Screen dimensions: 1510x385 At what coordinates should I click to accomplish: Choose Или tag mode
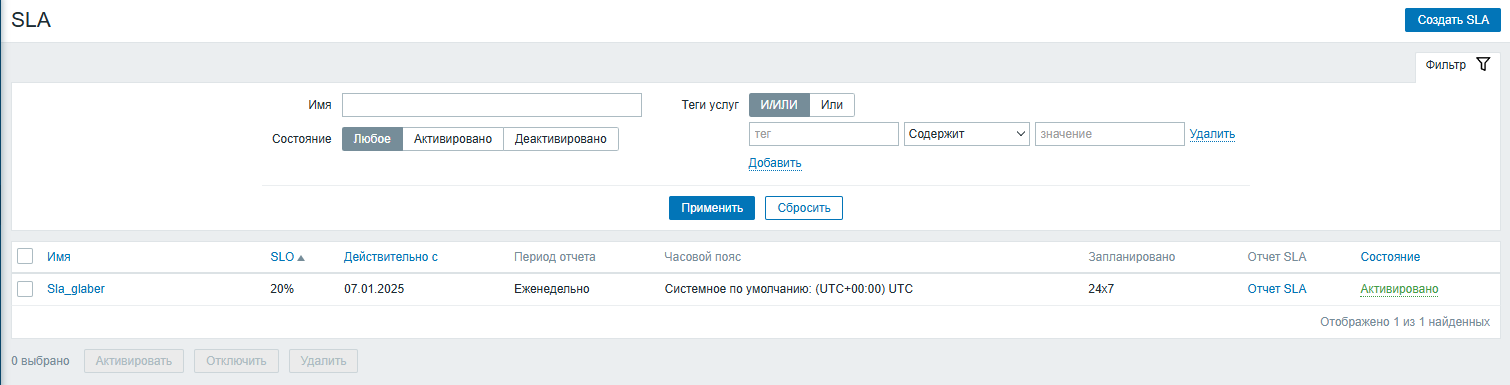[x=832, y=105]
